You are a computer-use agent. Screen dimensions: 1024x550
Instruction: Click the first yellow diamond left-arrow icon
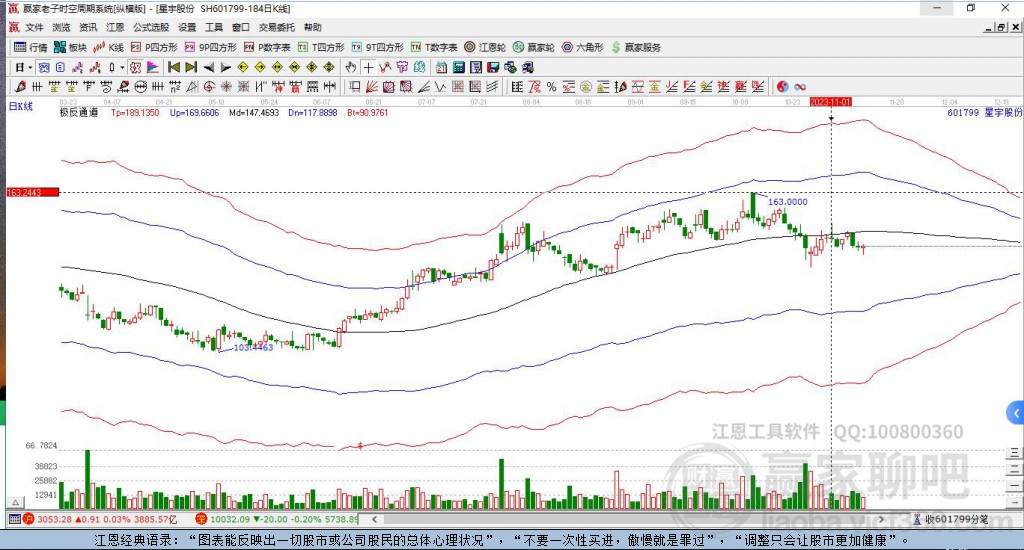click(242, 67)
